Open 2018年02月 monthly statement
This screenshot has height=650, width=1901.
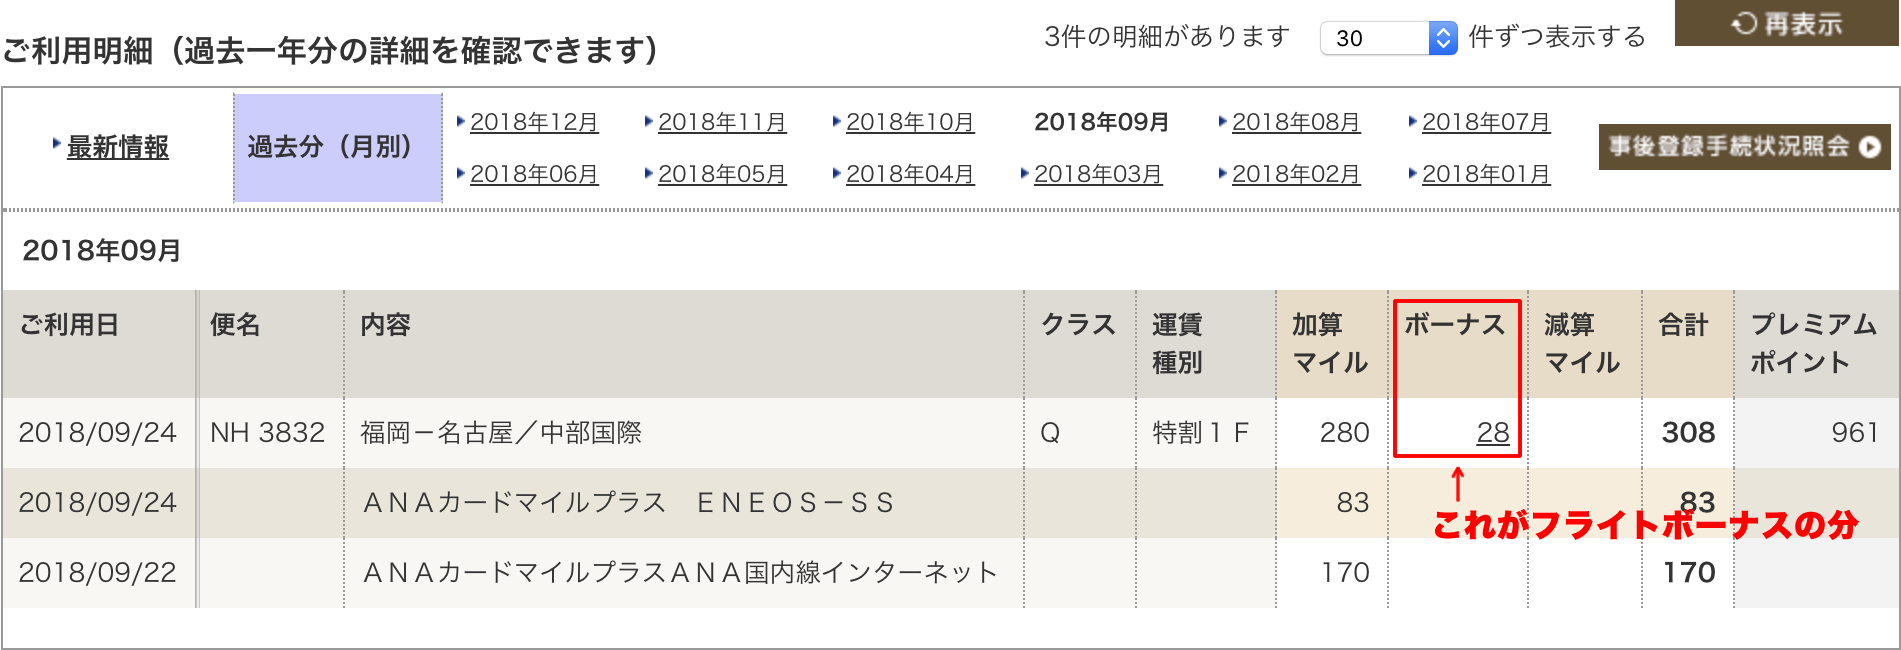1296,174
